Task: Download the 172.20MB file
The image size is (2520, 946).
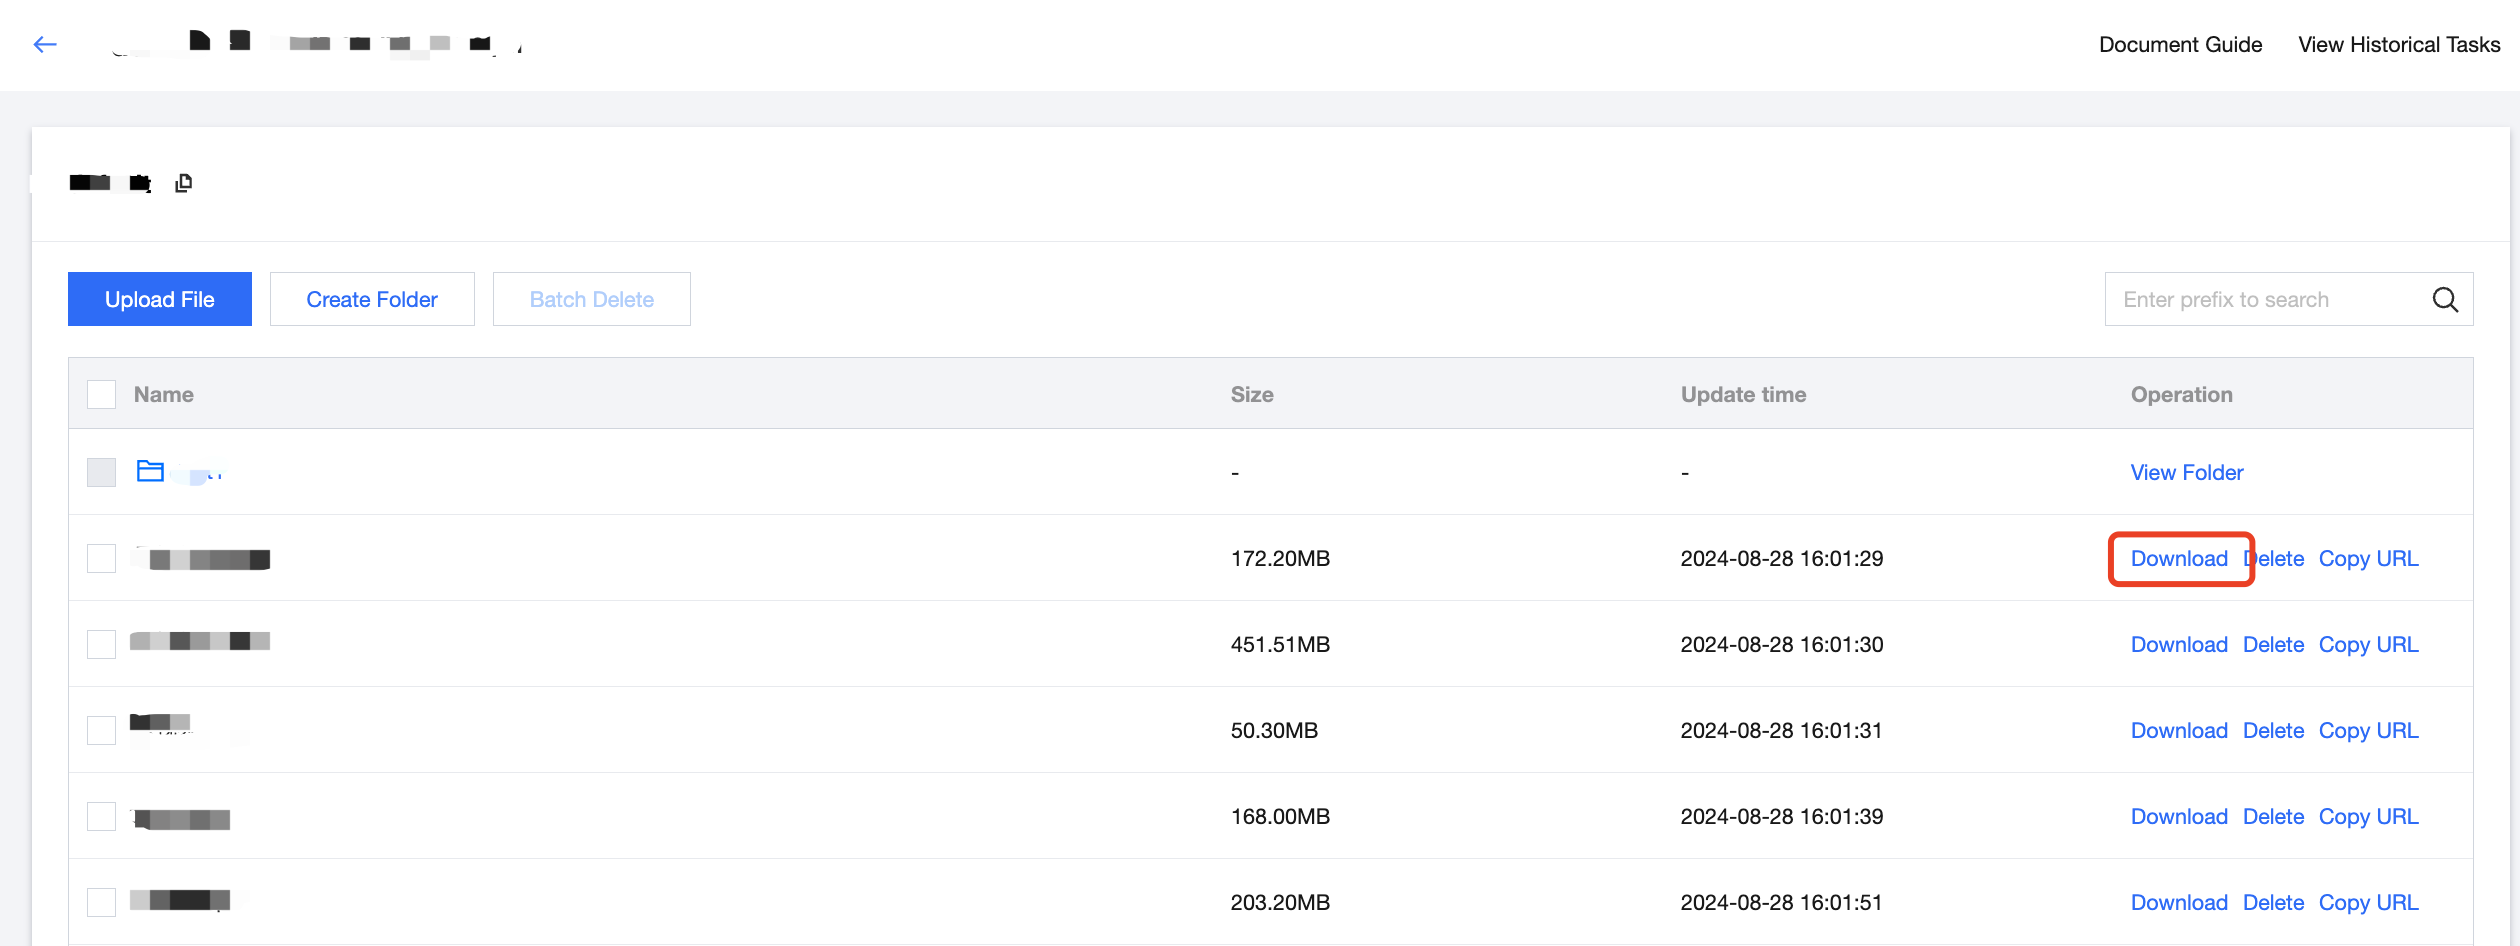Action: (2179, 558)
